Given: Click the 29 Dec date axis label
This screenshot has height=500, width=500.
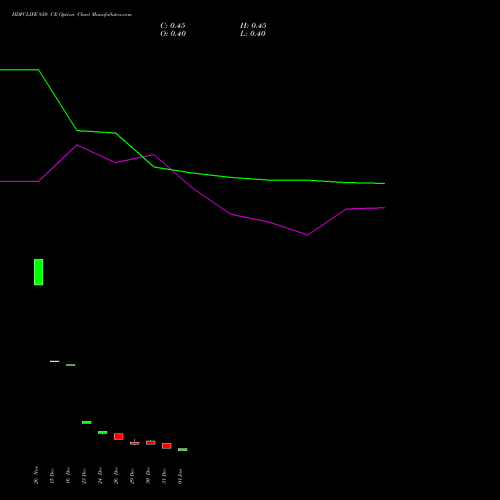Looking at the screenshot, I should tap(132, 475).
